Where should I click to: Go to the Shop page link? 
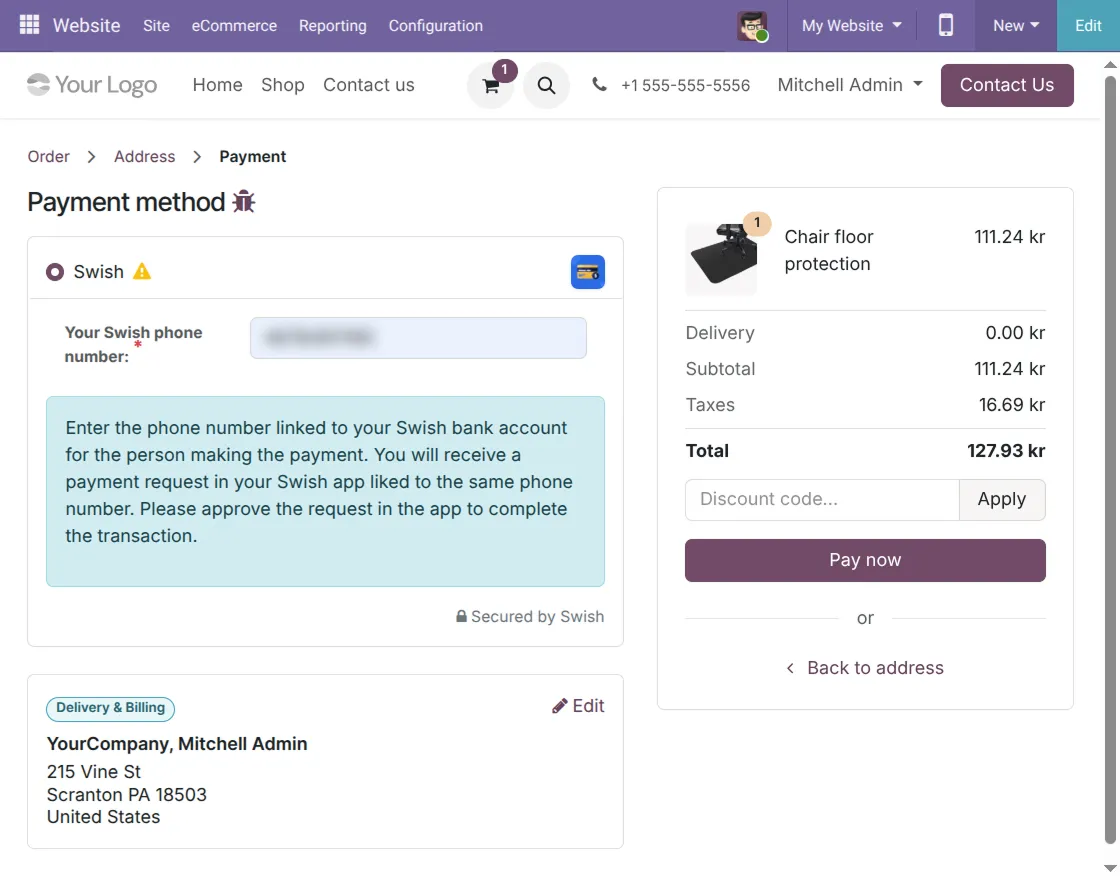pyautogui.click(x=283, y=85)
